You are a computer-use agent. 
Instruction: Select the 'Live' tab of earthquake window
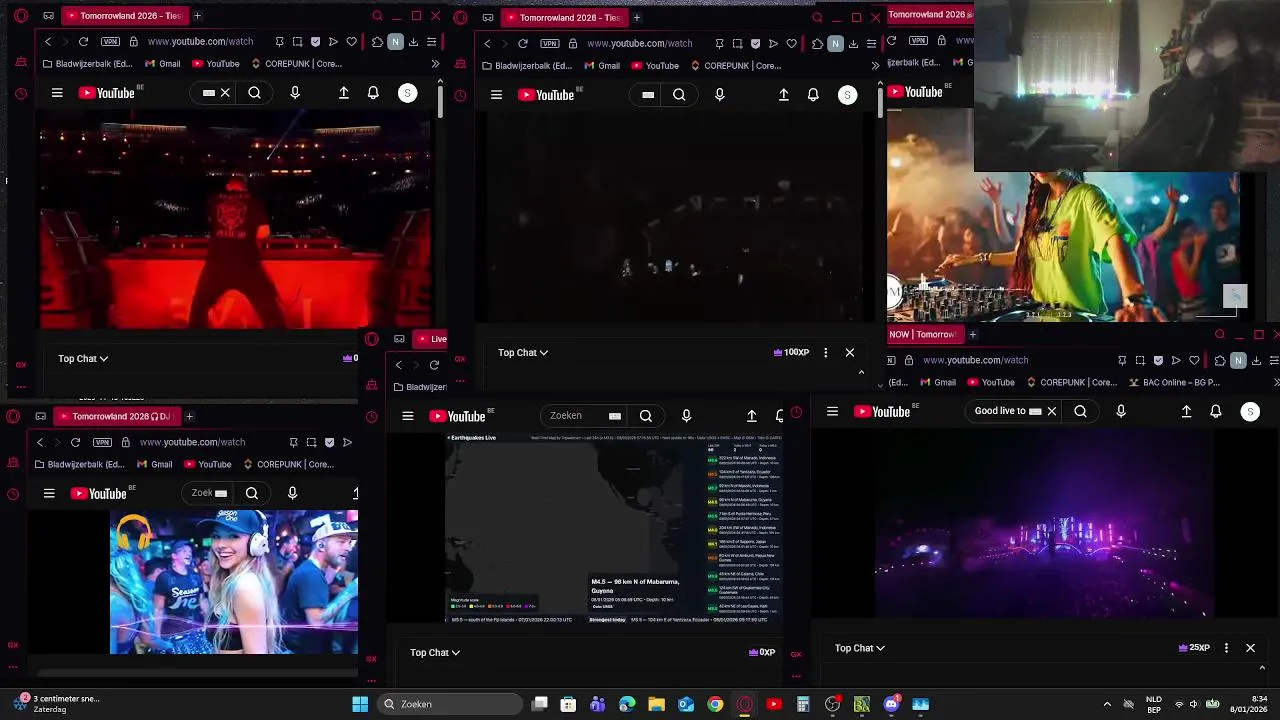click(431, 339)
